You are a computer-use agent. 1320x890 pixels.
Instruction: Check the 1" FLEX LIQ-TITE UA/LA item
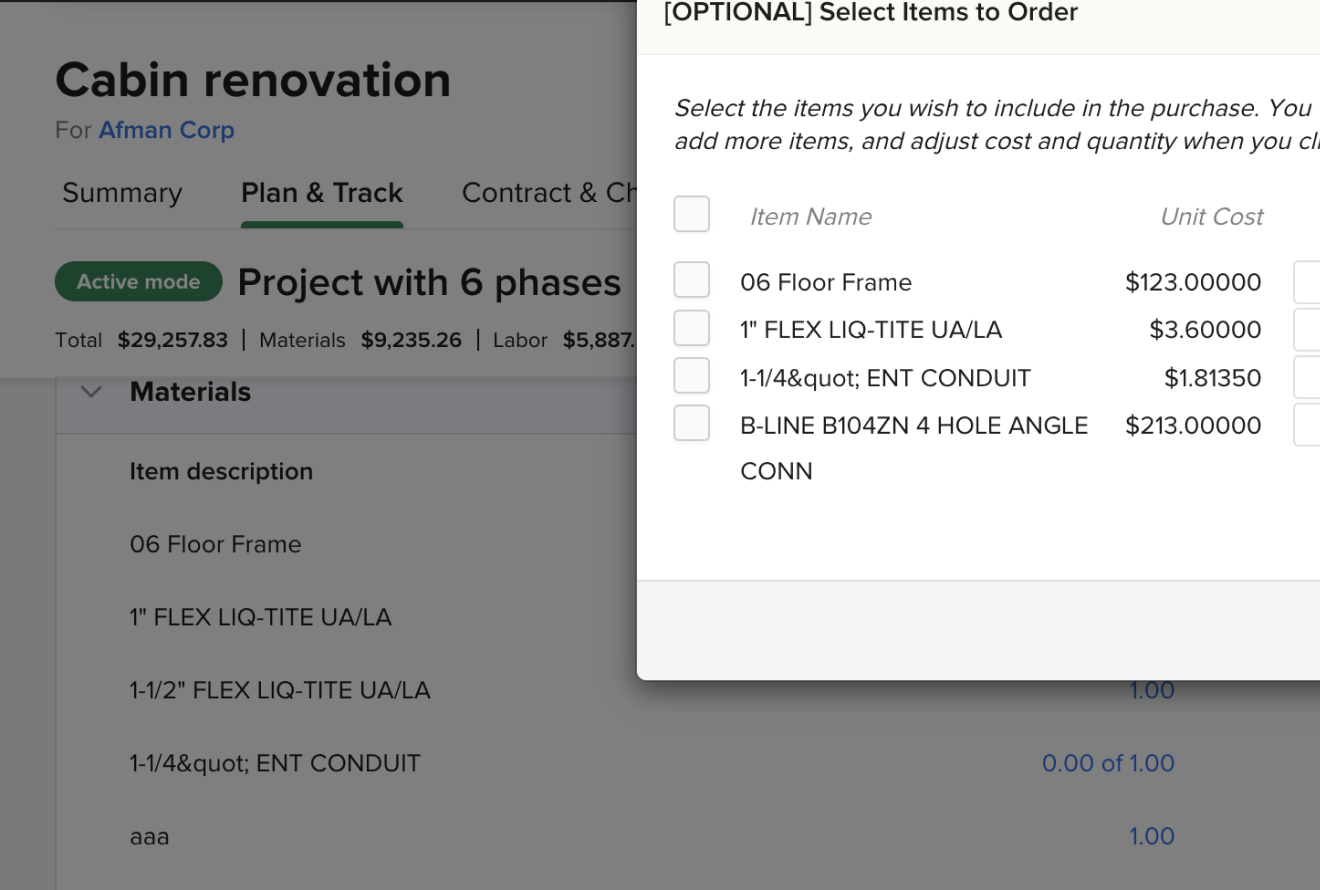pyautogui.click(x=691, y=328)
